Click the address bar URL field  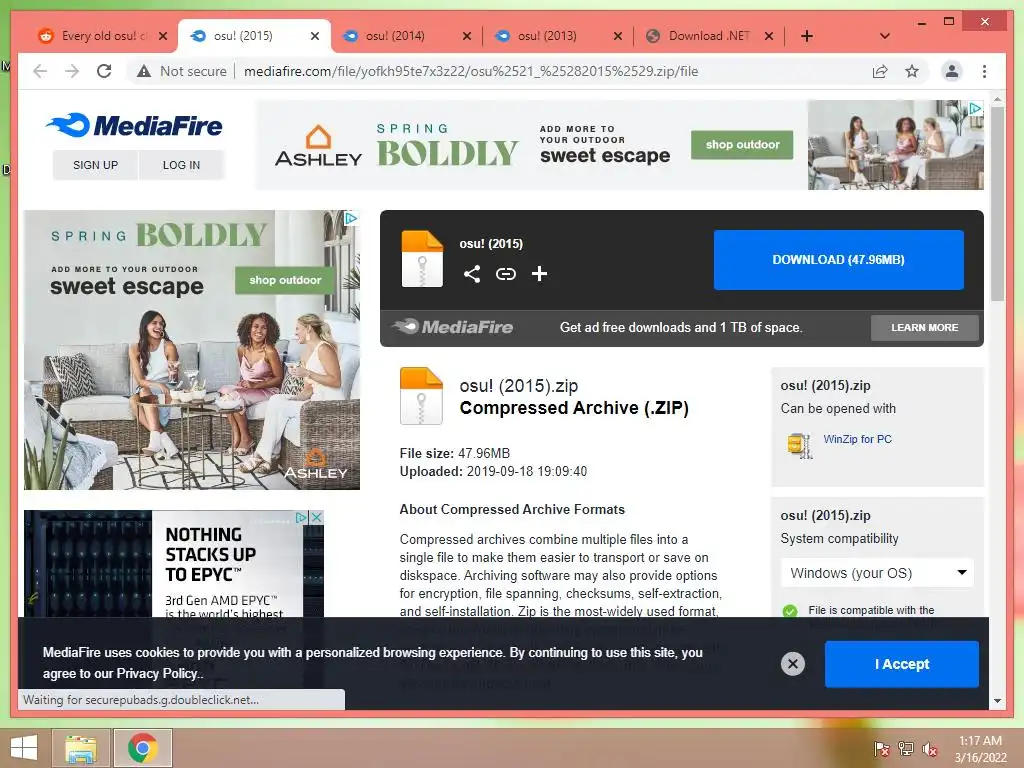coord(470,71)
